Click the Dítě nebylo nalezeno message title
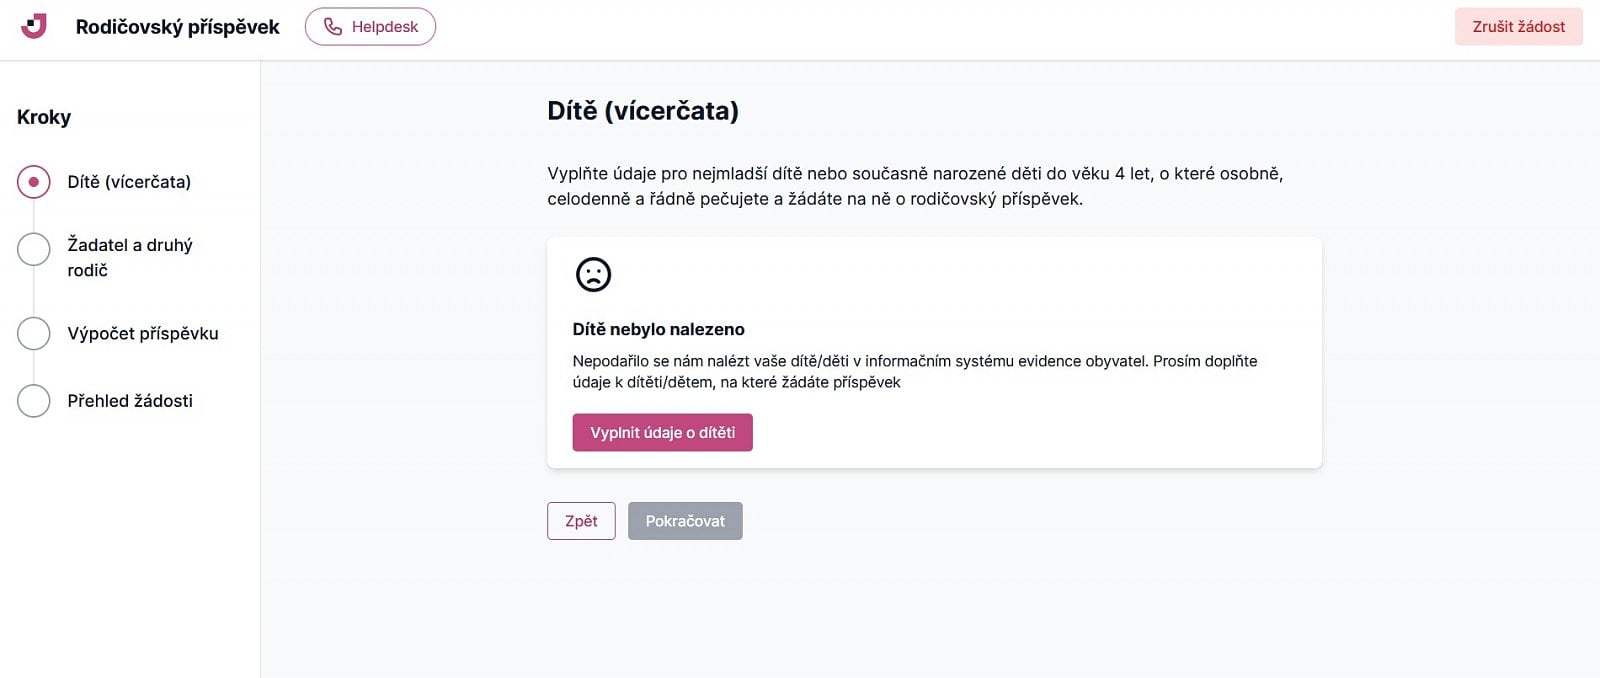Screen dimensions: 1600x678 click(x=658, y=329)
